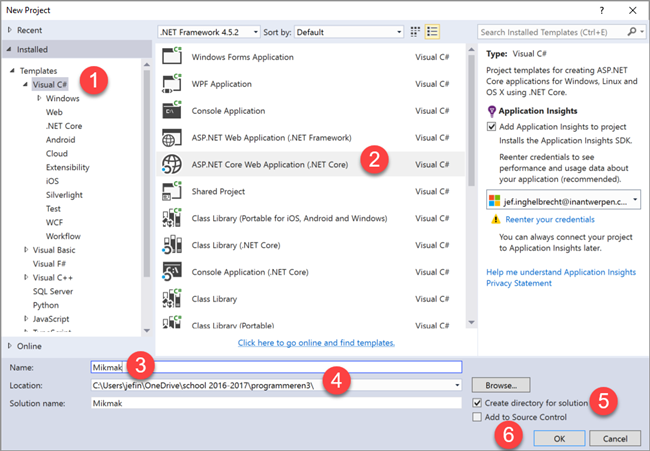The height and width of the screenshot is (451, 650).
Task: Select the Python category
Action: [46, 305]
